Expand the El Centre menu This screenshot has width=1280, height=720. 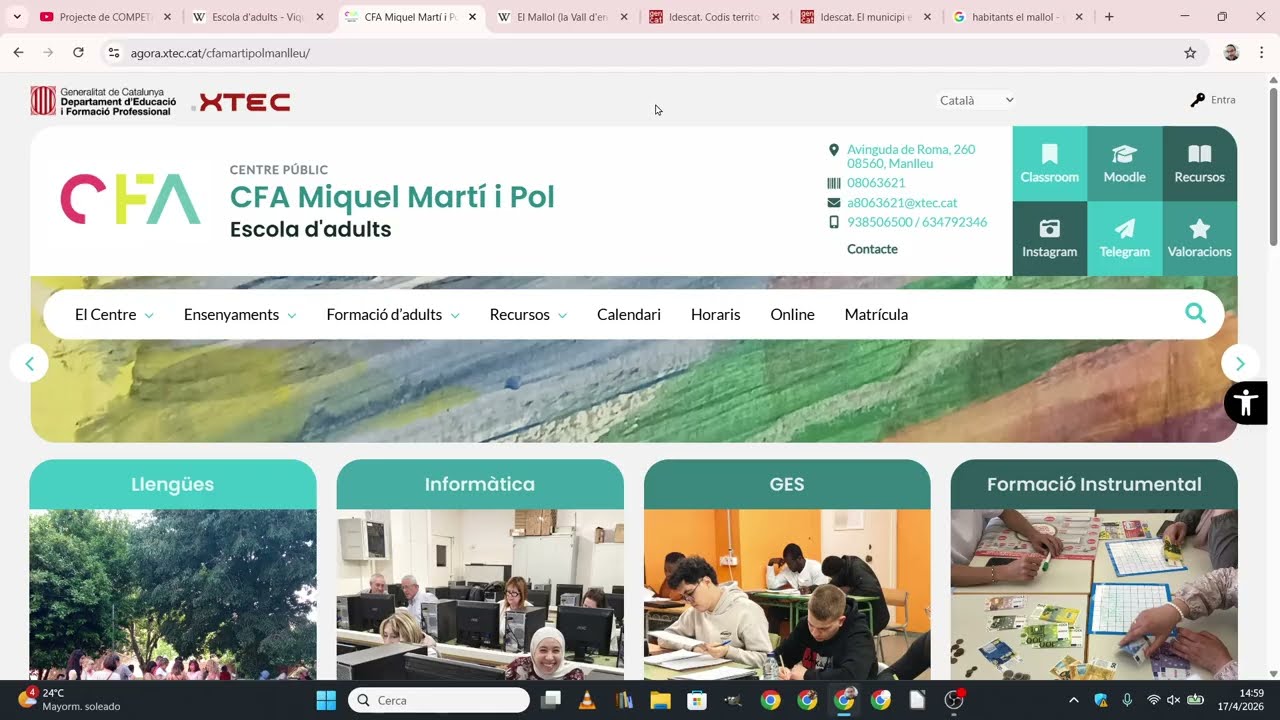coord(114,314)
